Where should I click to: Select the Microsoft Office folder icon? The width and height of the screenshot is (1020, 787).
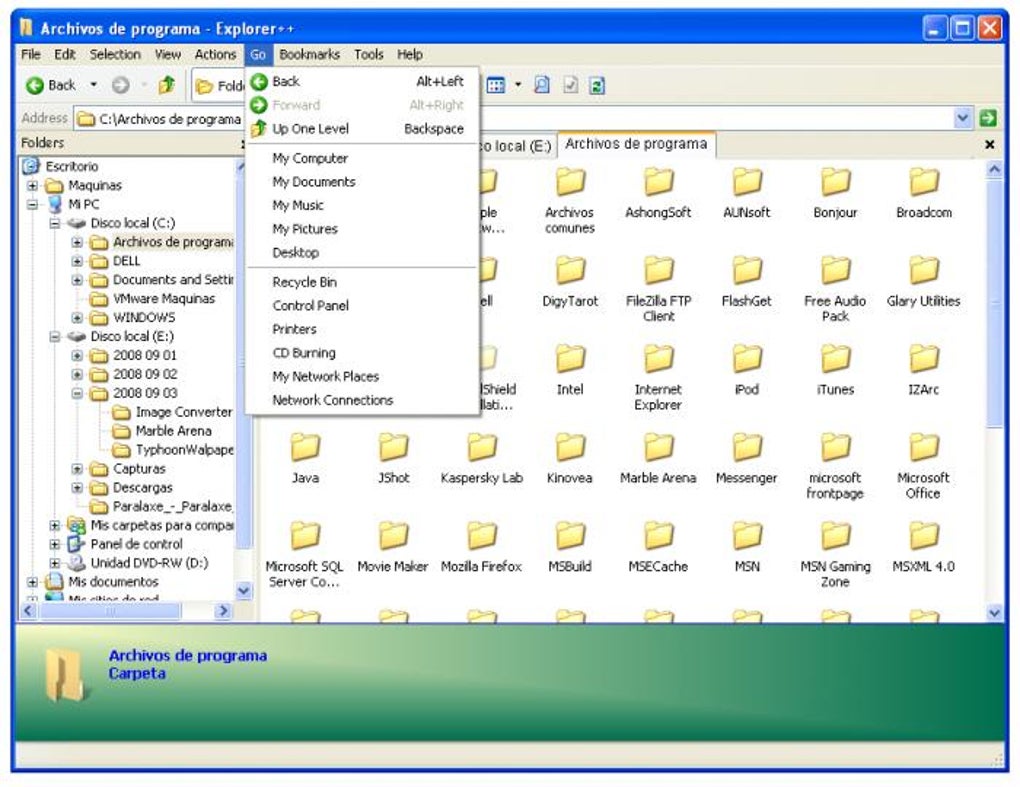(924, 447)
